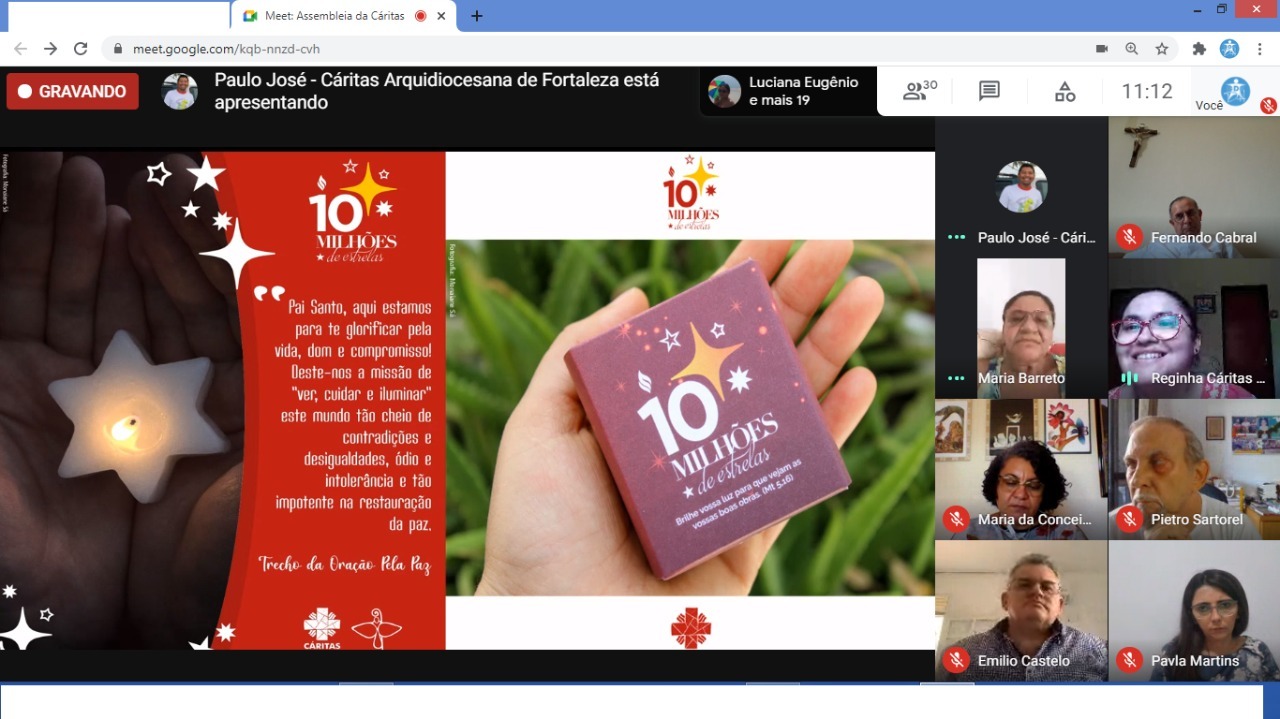1280x719 pixels.
Task: Click the lock icon beside meet.google.com
Action: point(118,49)
